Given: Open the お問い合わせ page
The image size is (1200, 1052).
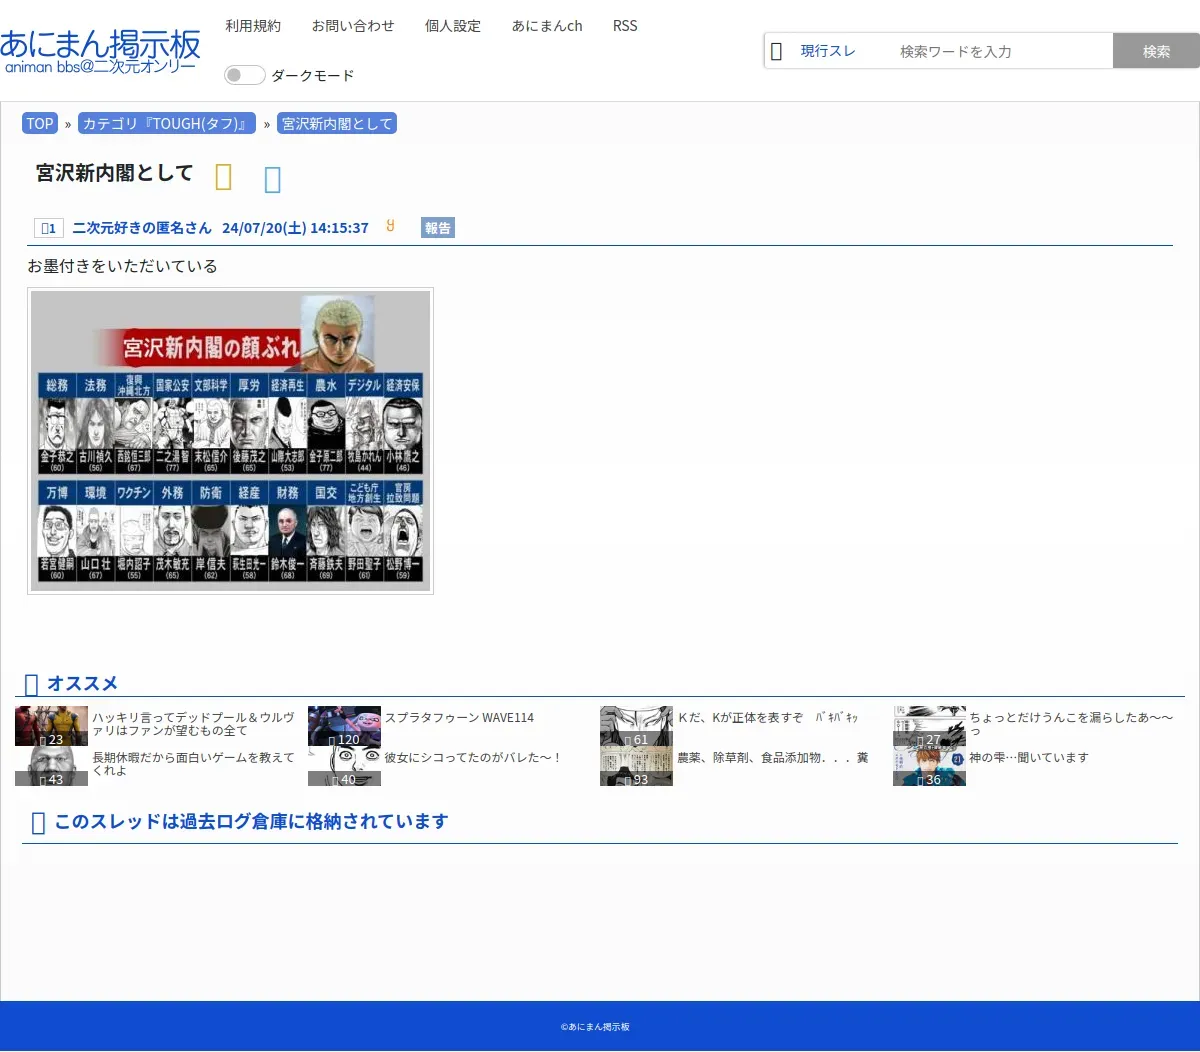Looking at the screenshot, I should click(353, 26).
